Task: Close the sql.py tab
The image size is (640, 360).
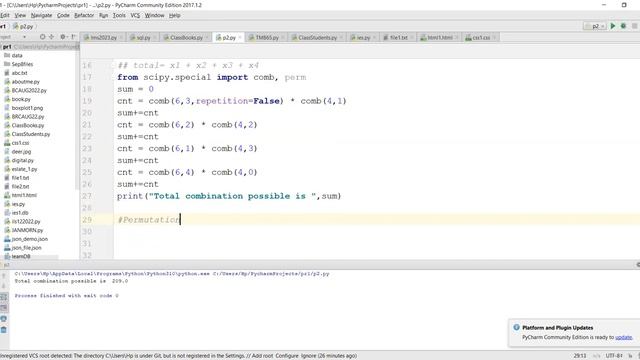Action: click(x=155, y=38)
